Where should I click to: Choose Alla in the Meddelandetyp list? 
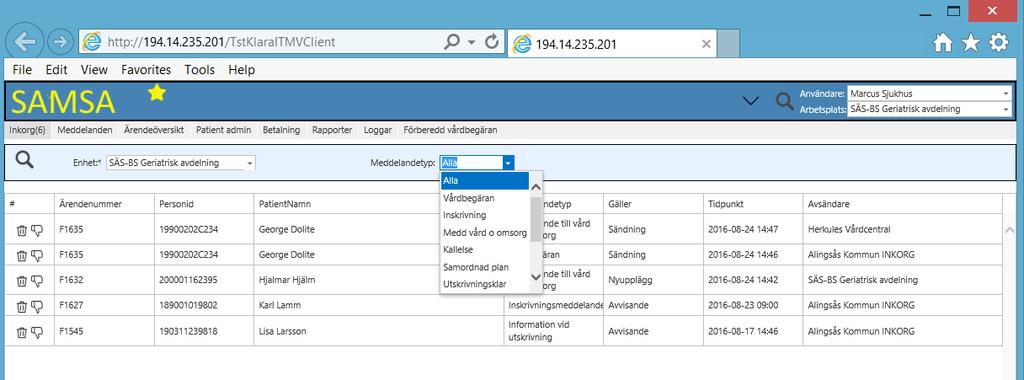(485, 181)
